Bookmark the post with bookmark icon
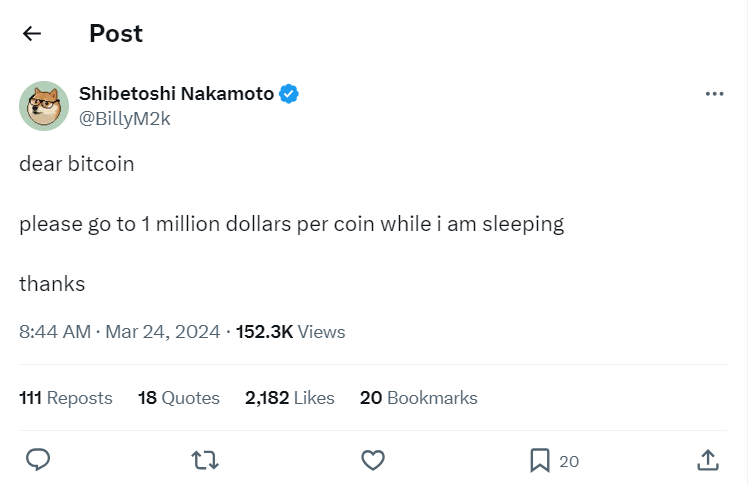 pyautogui.click(x=540, y=460)
